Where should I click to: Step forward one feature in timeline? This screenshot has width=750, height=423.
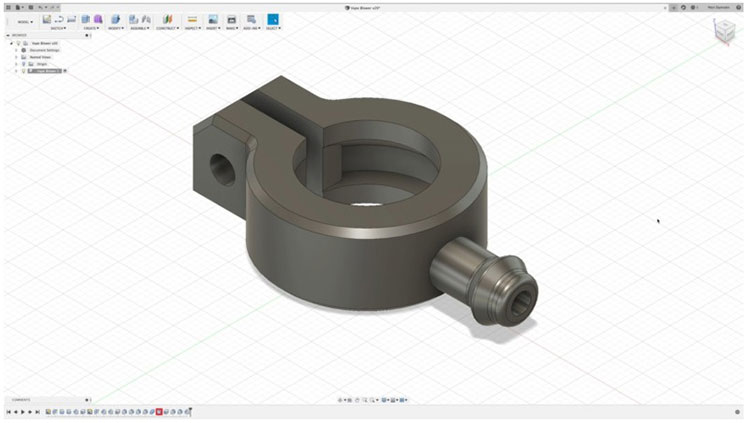[30, 412]
